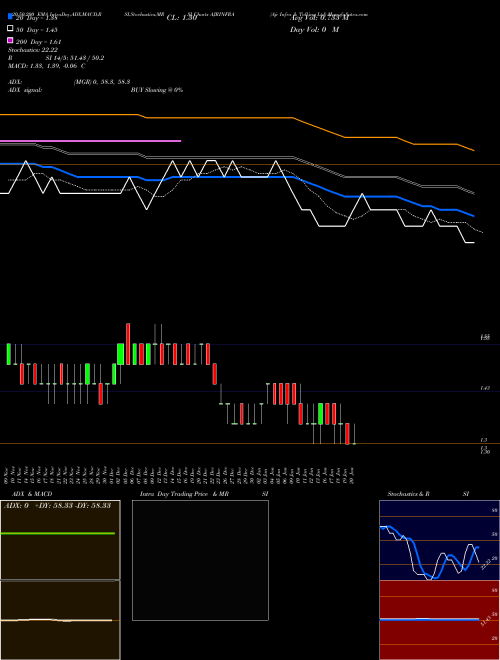Click the 'Stochastics: 22.22' reading
500x660 pixels.
point(33,50)
